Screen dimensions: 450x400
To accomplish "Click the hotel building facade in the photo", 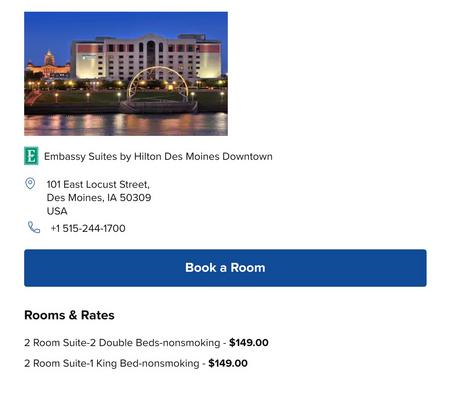I will tap(146, 57).
